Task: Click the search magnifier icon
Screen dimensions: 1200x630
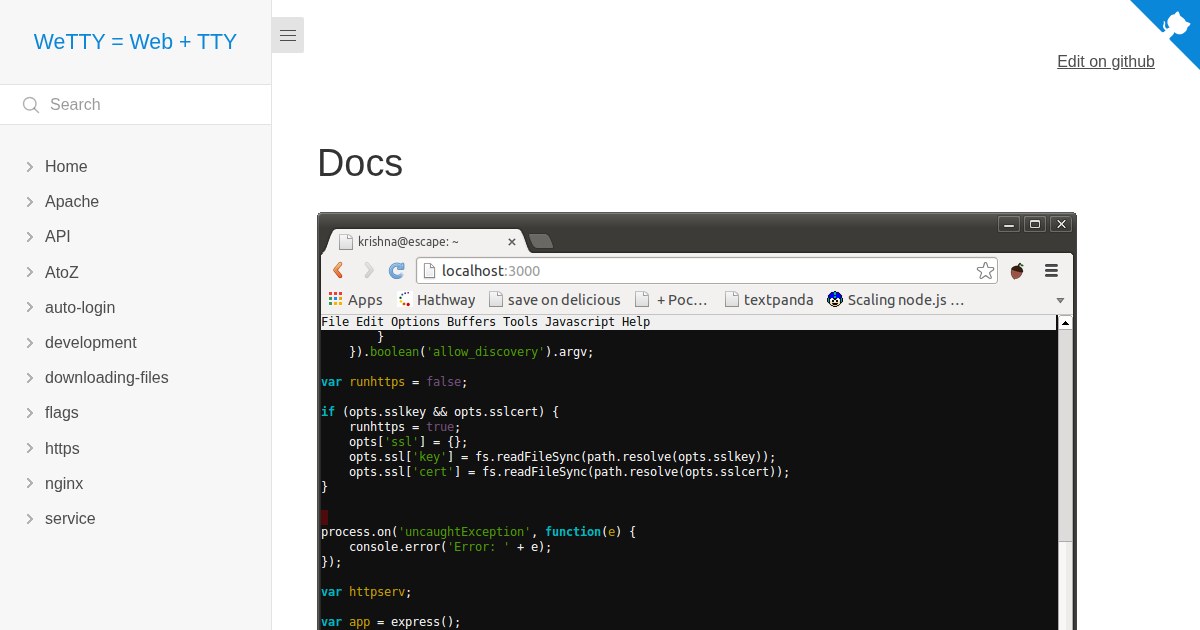Action: (31, 105)
